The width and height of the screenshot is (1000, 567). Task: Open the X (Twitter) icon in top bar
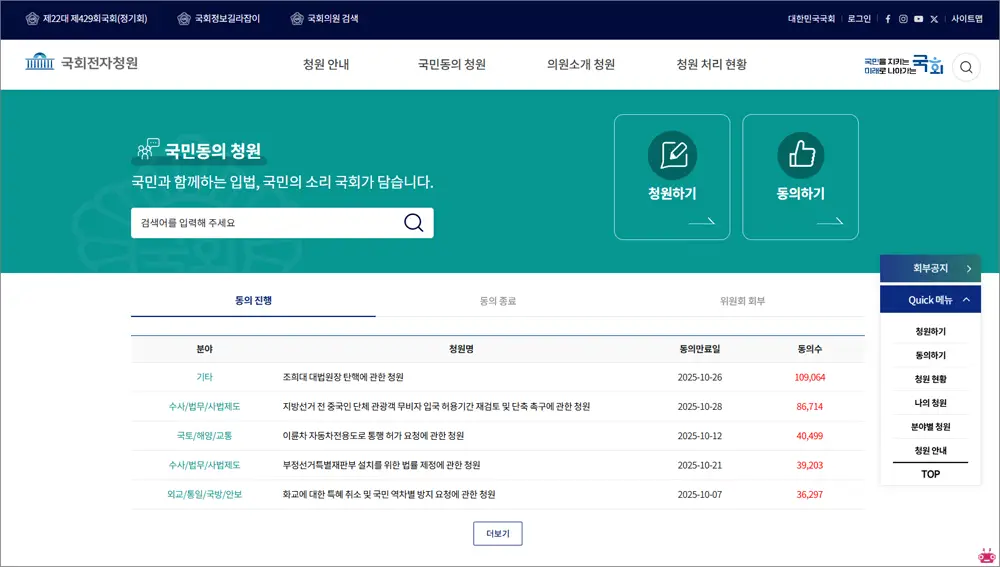coord(934,19)
